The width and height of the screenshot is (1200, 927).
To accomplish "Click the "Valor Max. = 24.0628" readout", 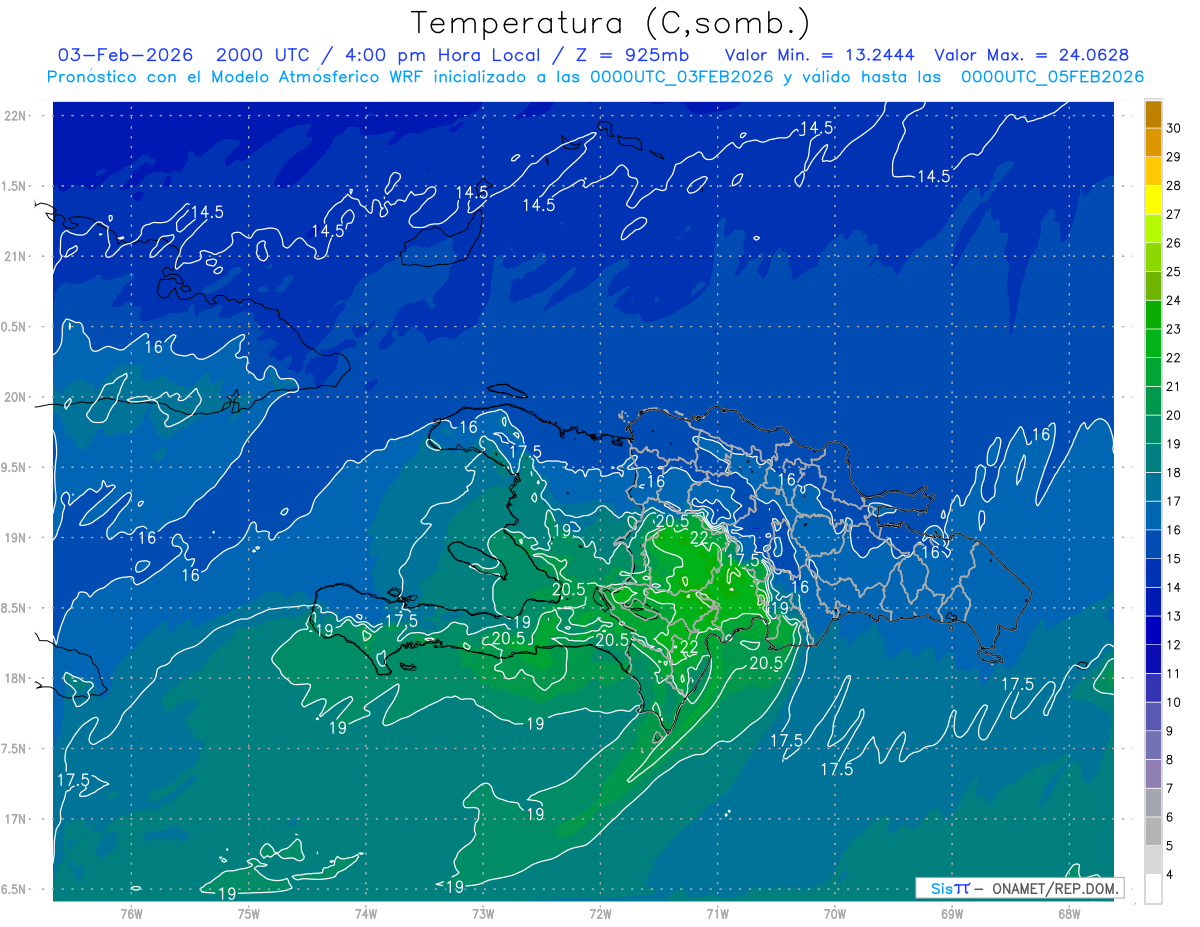I will point(1032,55).
